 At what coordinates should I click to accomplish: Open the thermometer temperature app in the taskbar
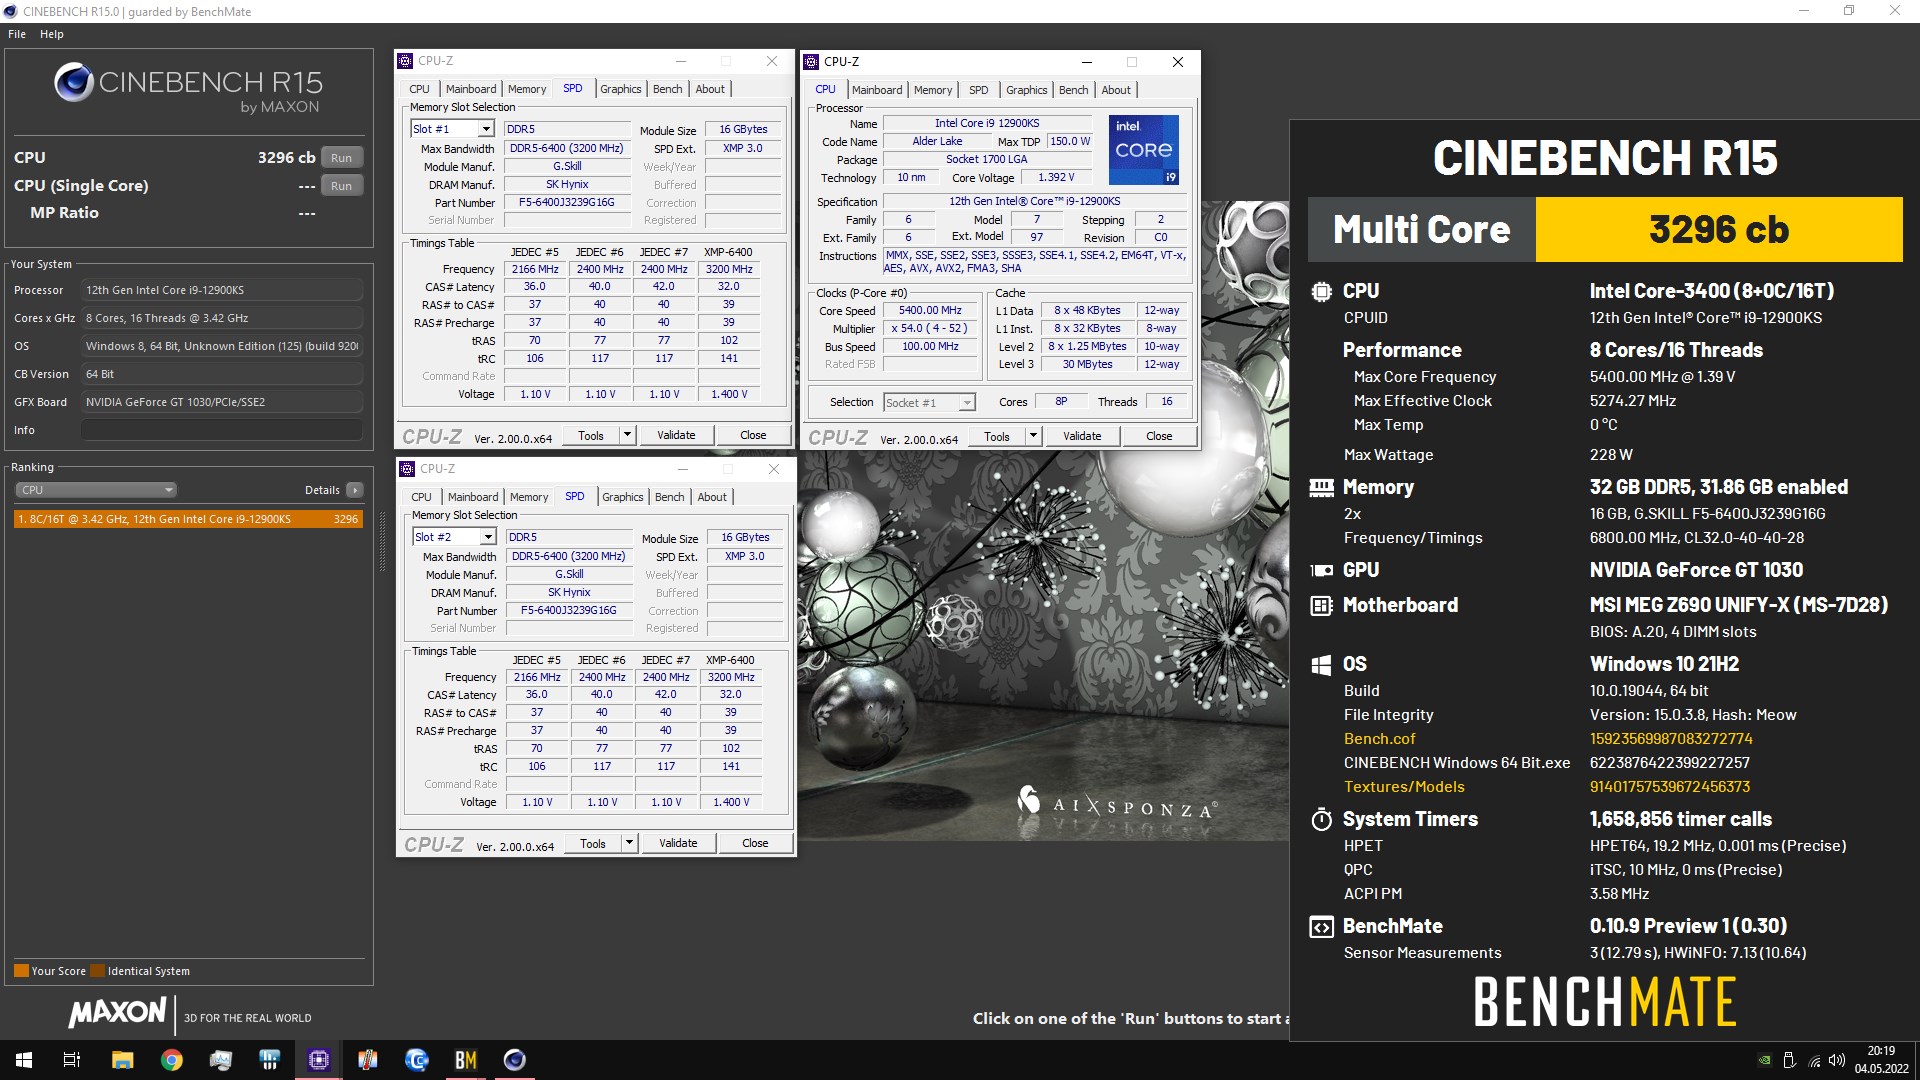[x=367, y=1060]
